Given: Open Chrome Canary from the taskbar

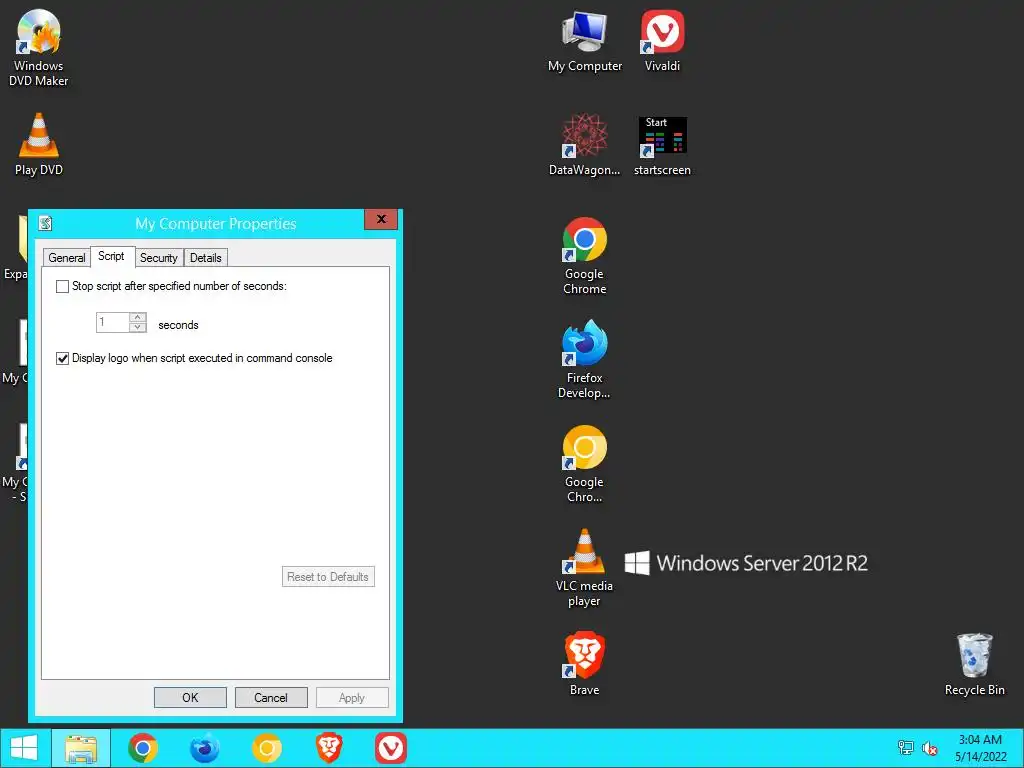Looking at the screenshot, I should pos(266,748).
